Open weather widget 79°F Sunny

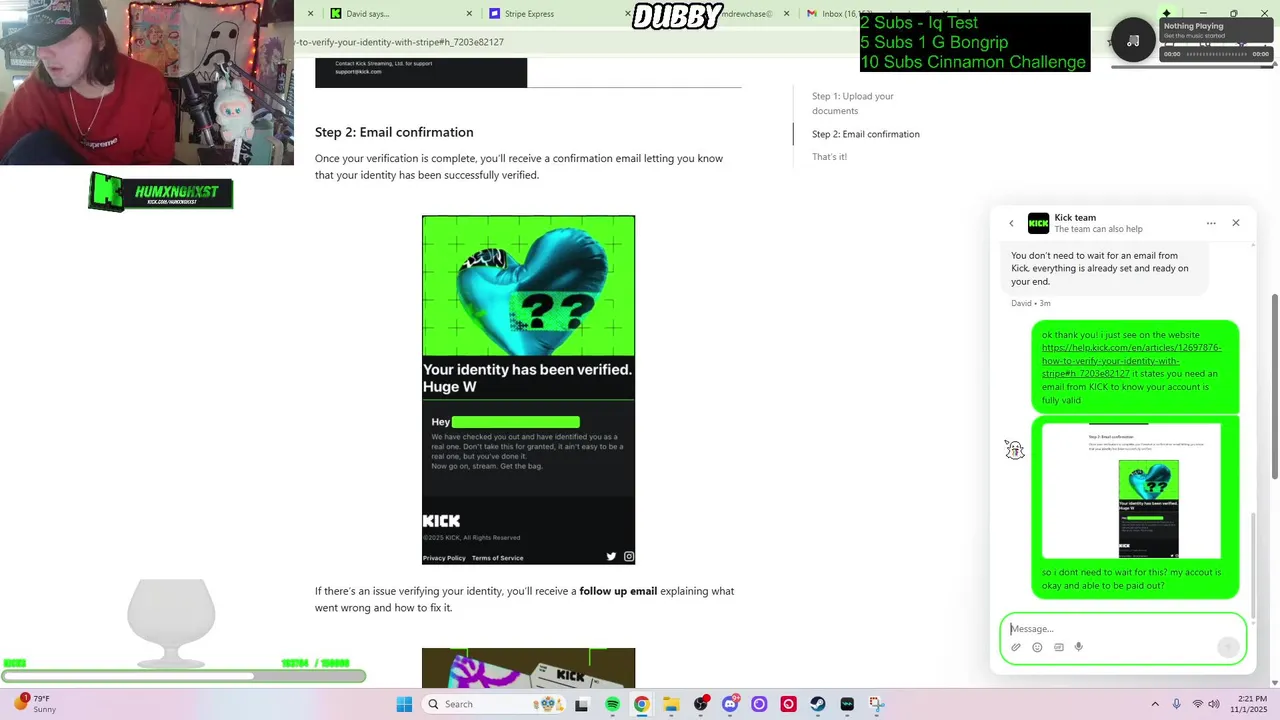point(35,704)
